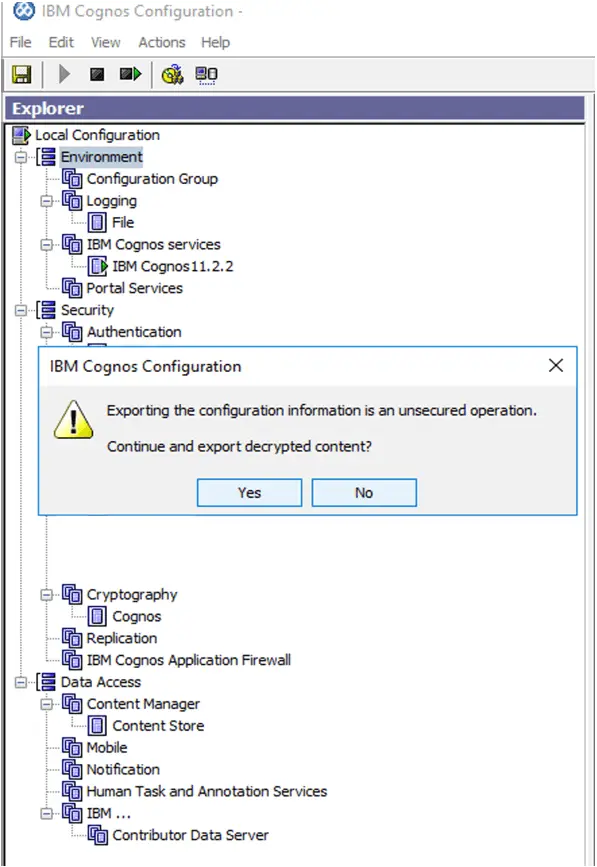Click the IBM Cognos services icon
This screenshot has height=867, width=597.
[72, 244]
